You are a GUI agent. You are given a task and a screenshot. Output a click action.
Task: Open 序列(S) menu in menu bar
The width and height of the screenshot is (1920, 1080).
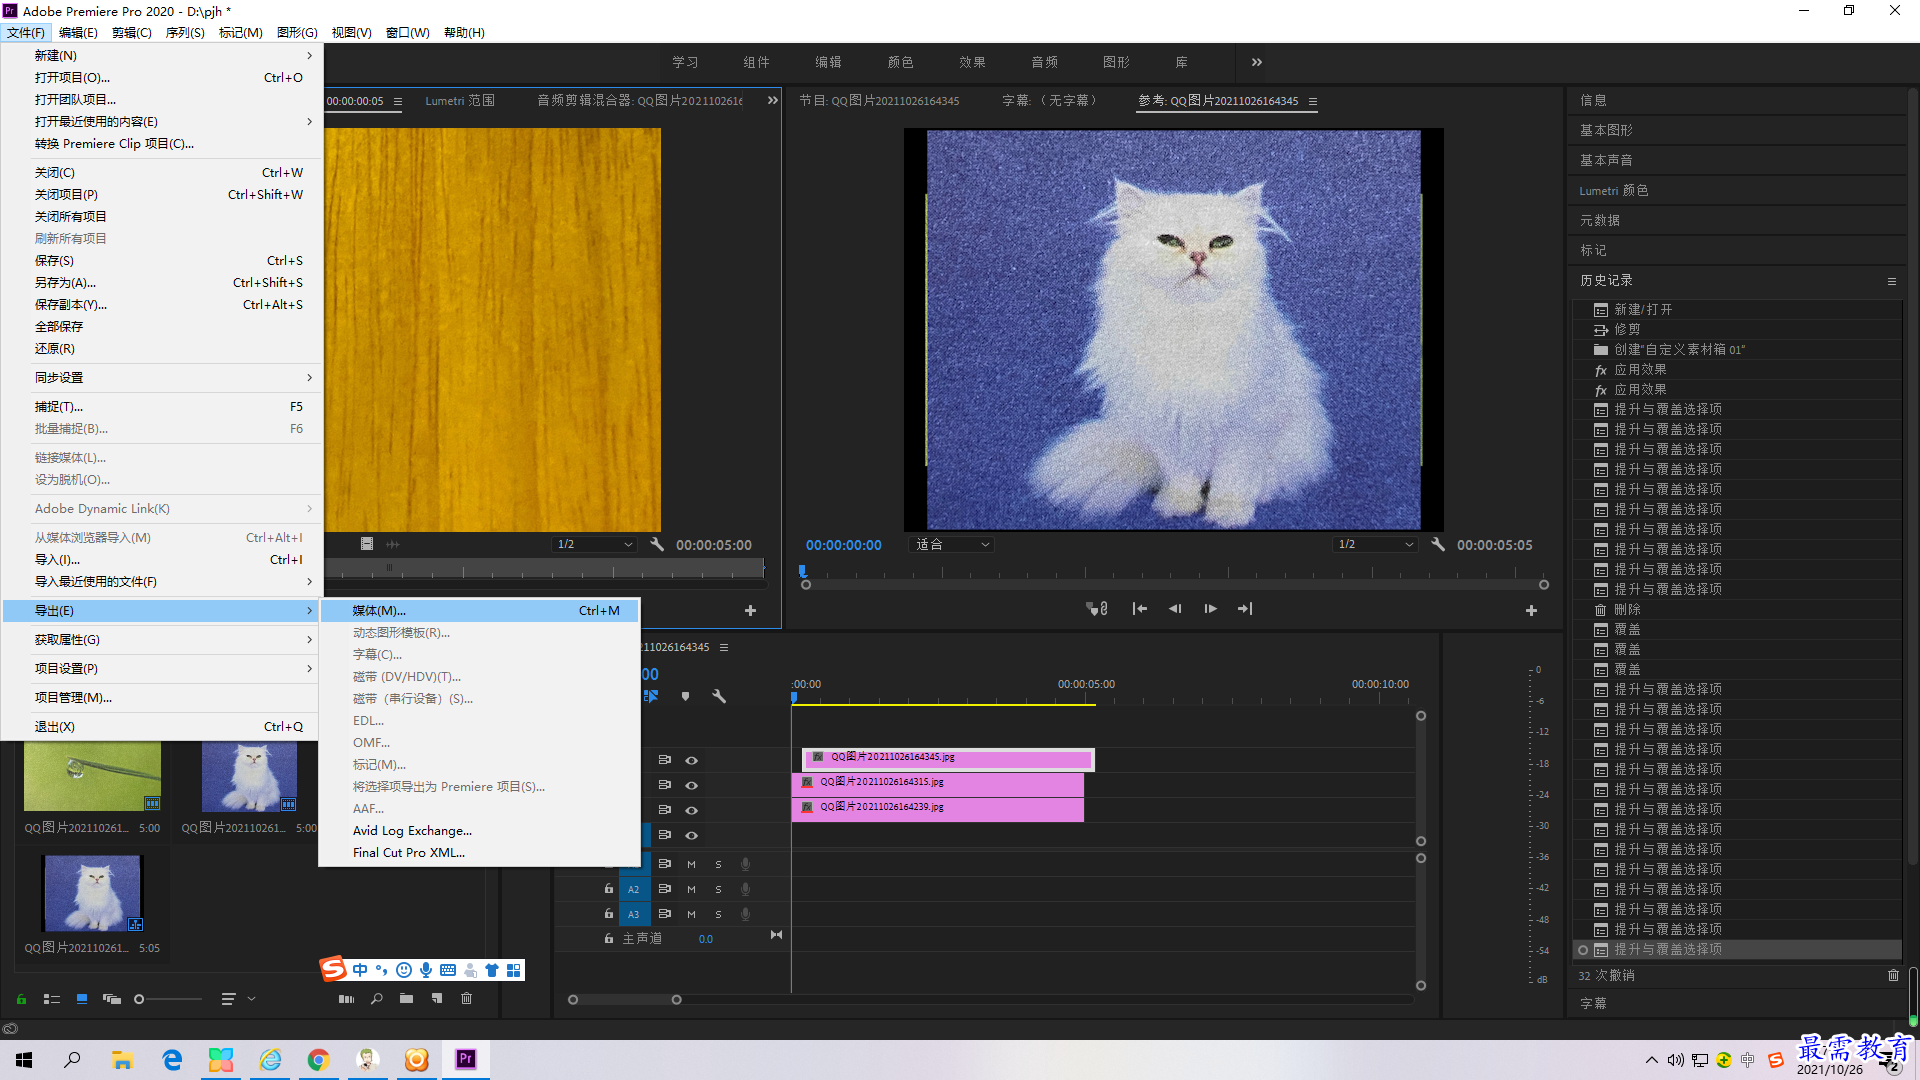185,32
